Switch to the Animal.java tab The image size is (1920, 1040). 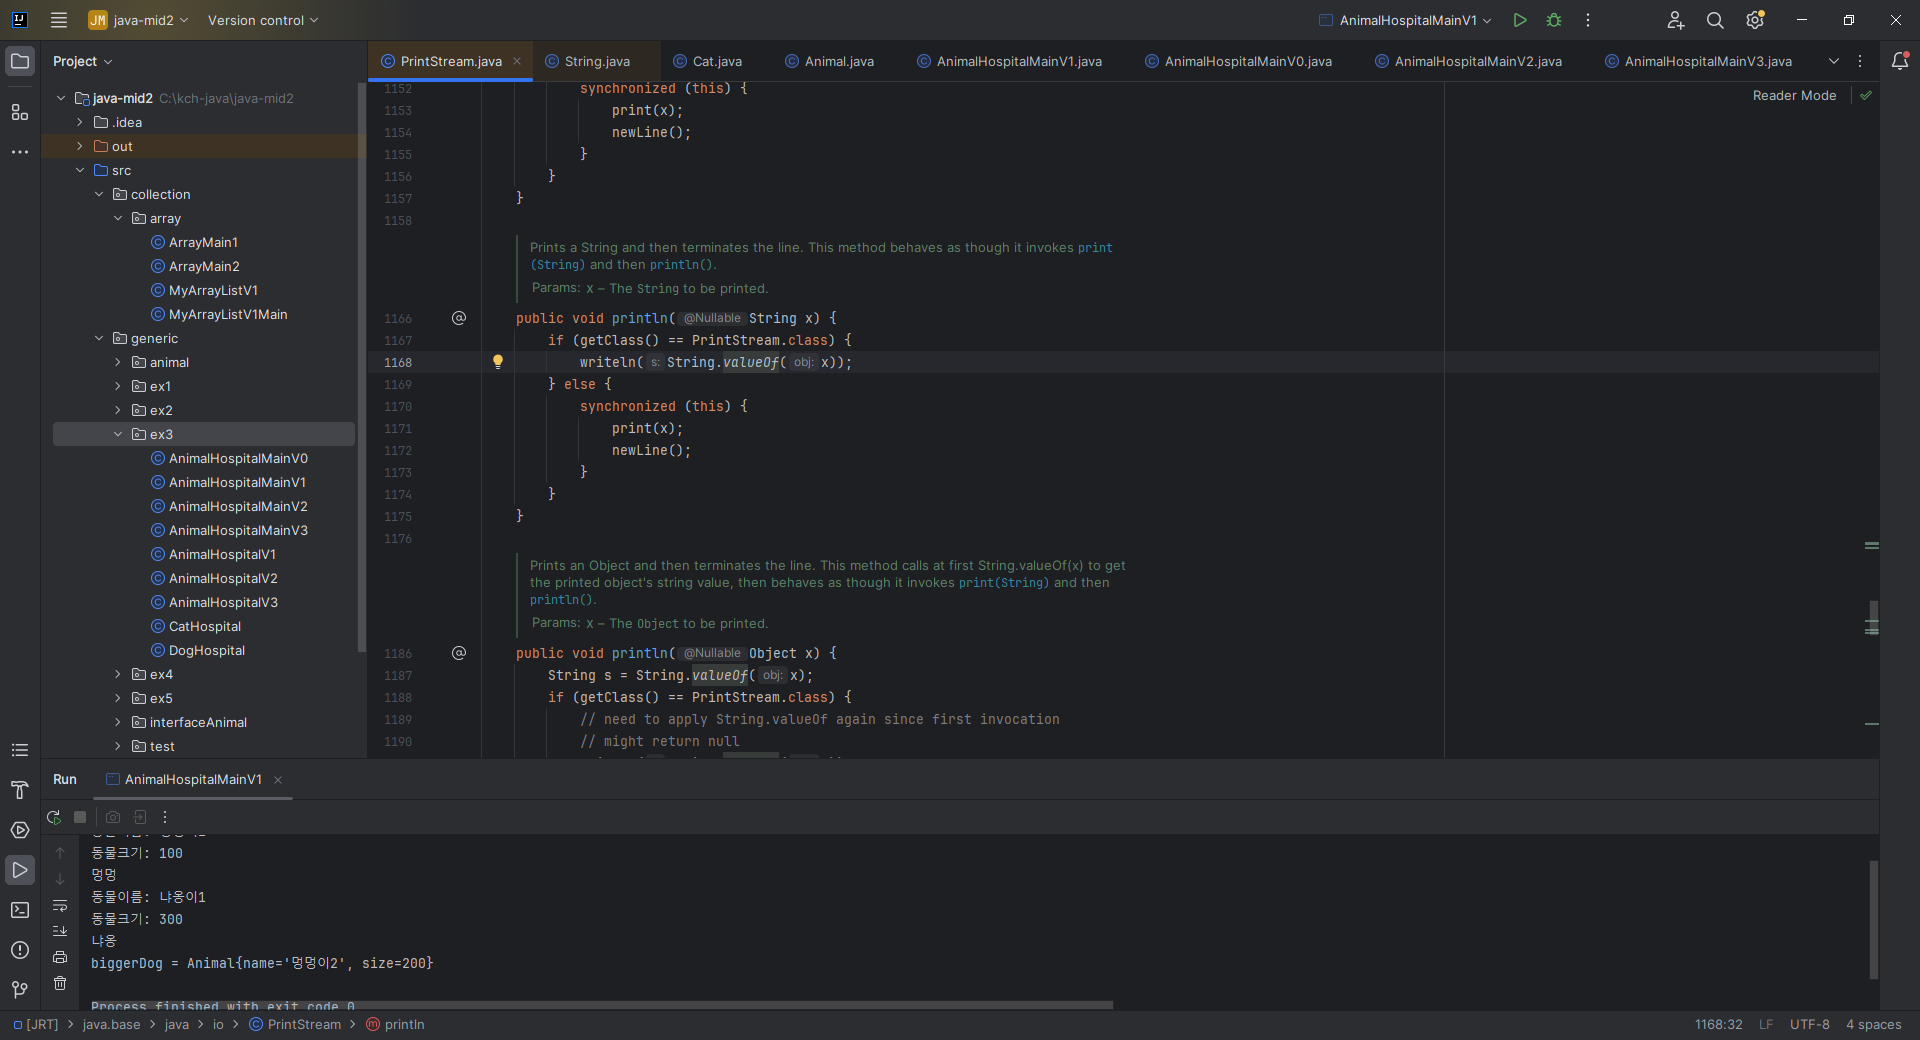pos(830,61)
